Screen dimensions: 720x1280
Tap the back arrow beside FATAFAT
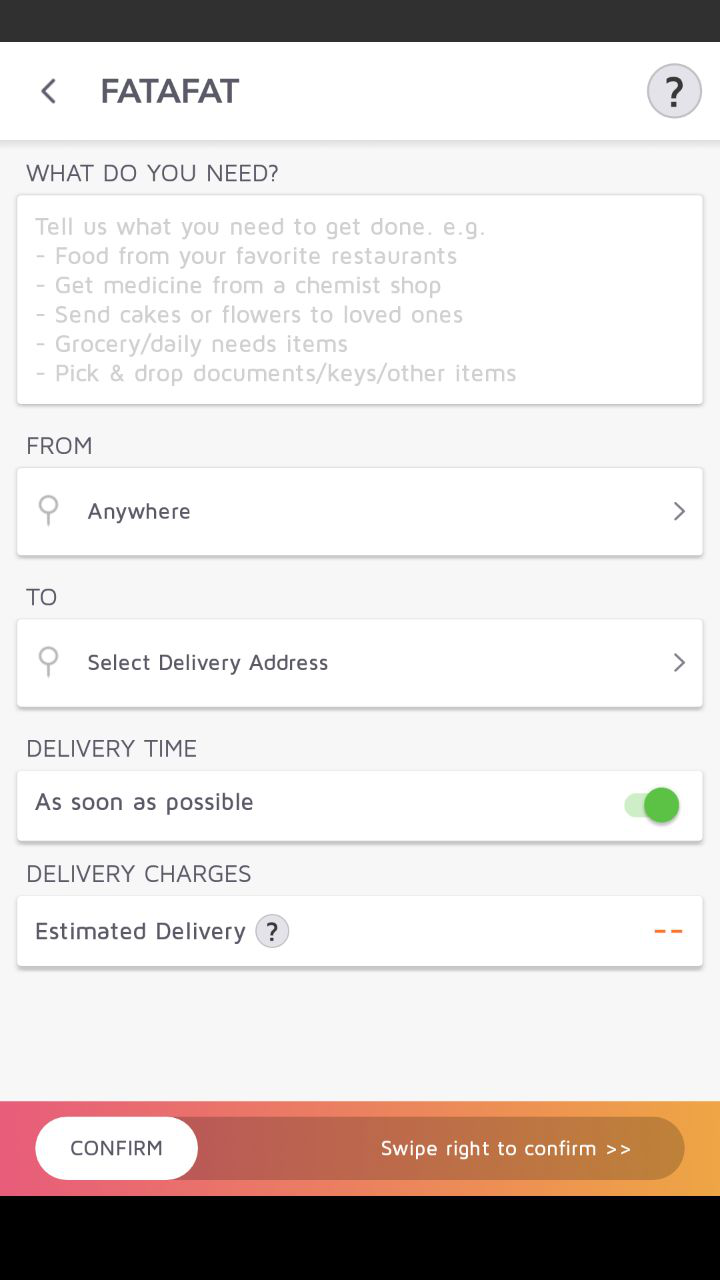point(48,91)
